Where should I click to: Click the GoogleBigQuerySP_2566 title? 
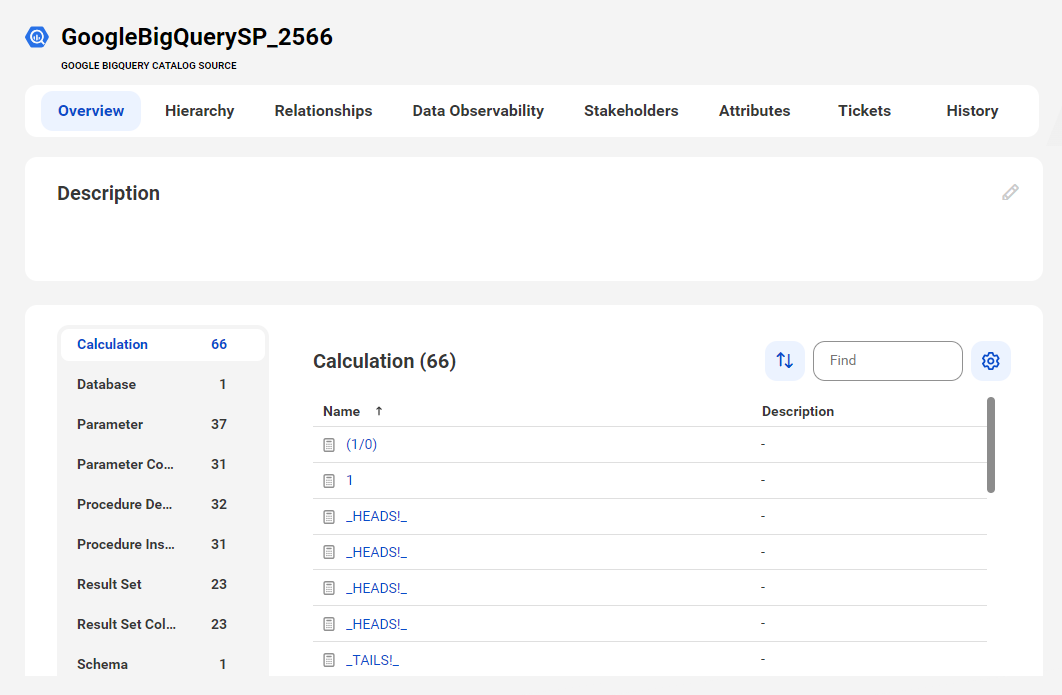[x=196, y=37]
